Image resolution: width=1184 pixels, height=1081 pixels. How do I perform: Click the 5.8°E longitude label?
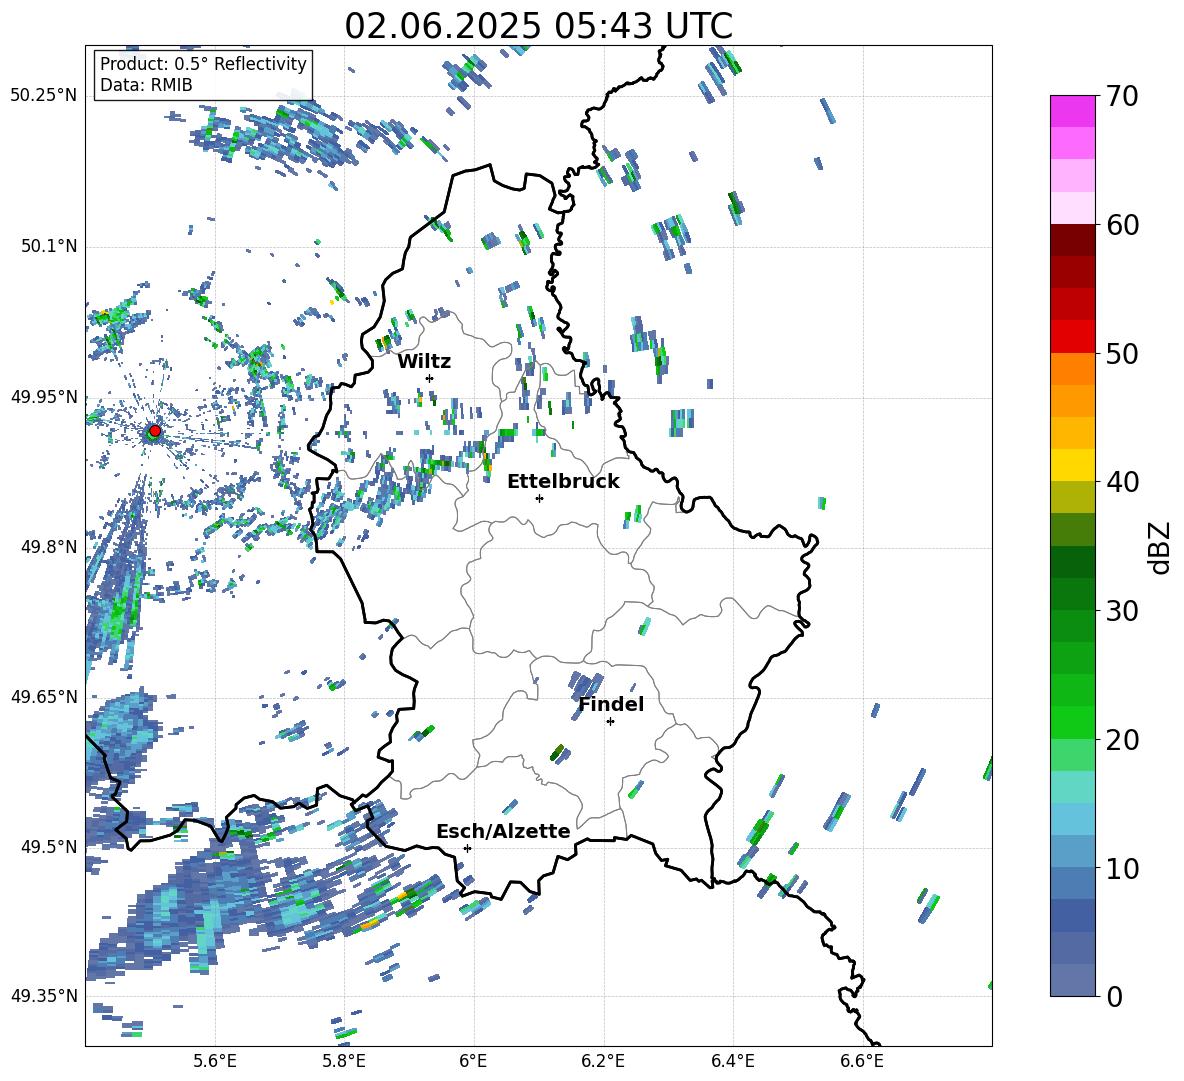tap(344, 1061)
